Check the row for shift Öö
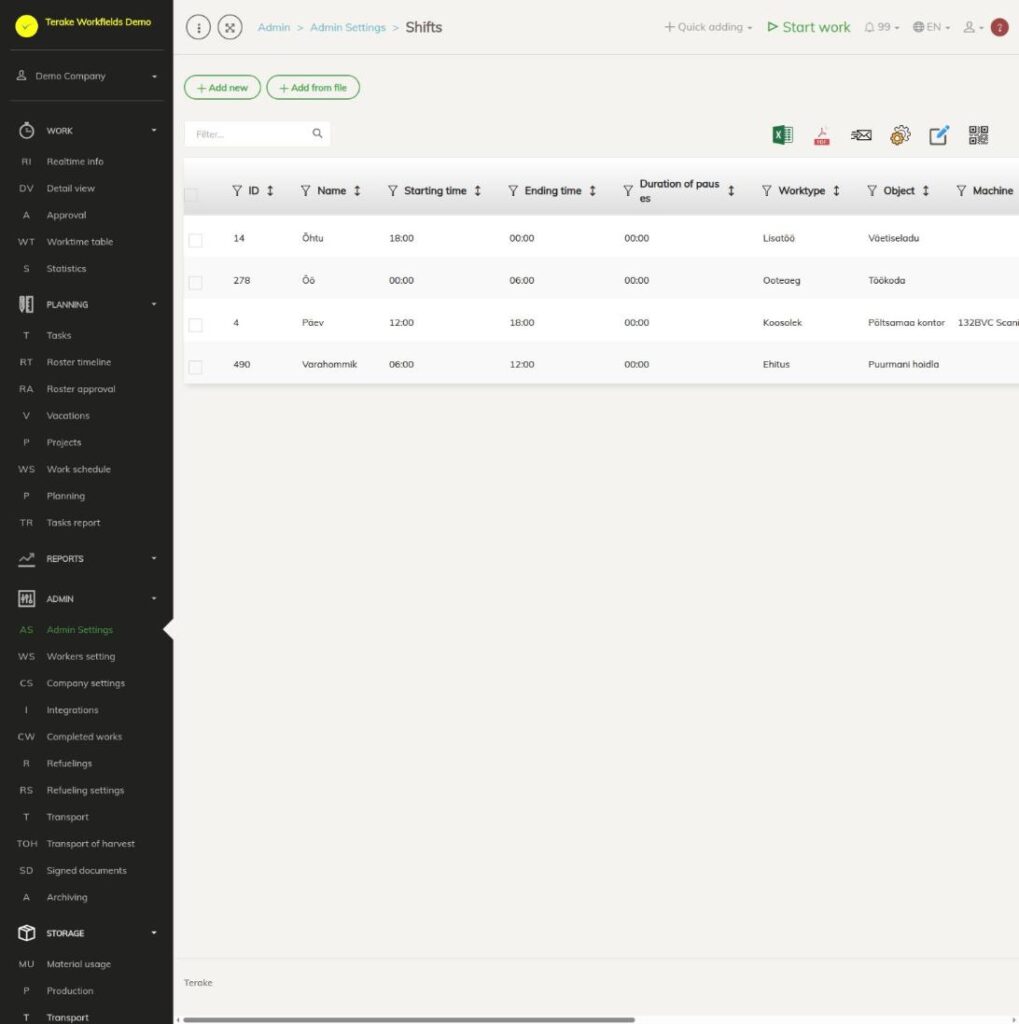The width and height of the screenshot is (1019, 1024). pyautogui.click(x=195, y=283)
